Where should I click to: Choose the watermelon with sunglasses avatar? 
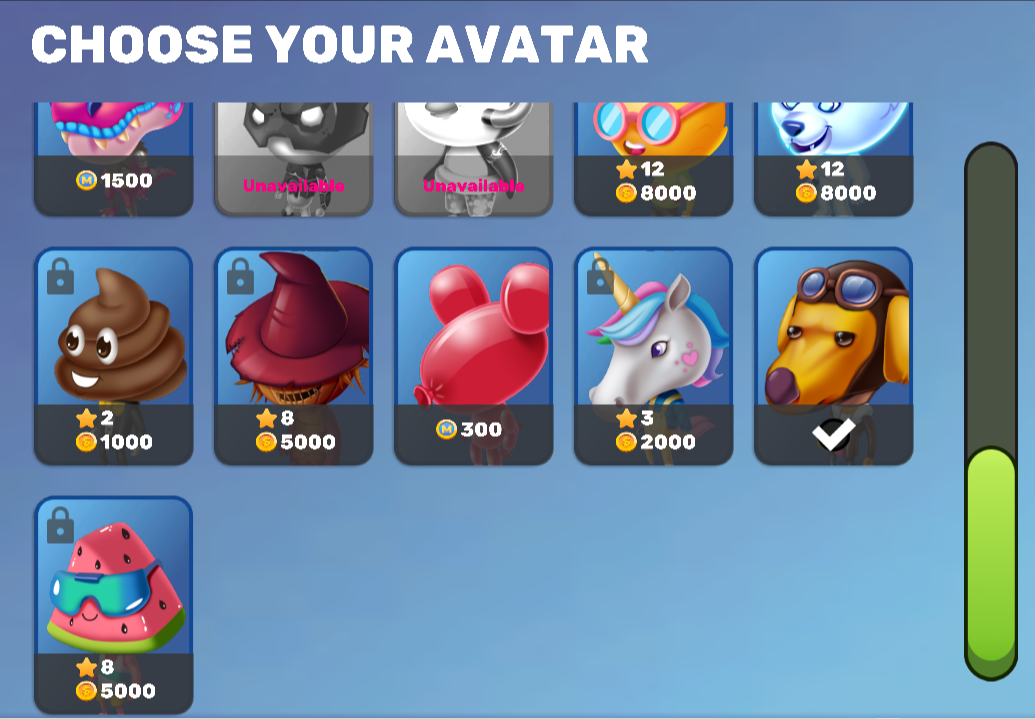(114, 605)
